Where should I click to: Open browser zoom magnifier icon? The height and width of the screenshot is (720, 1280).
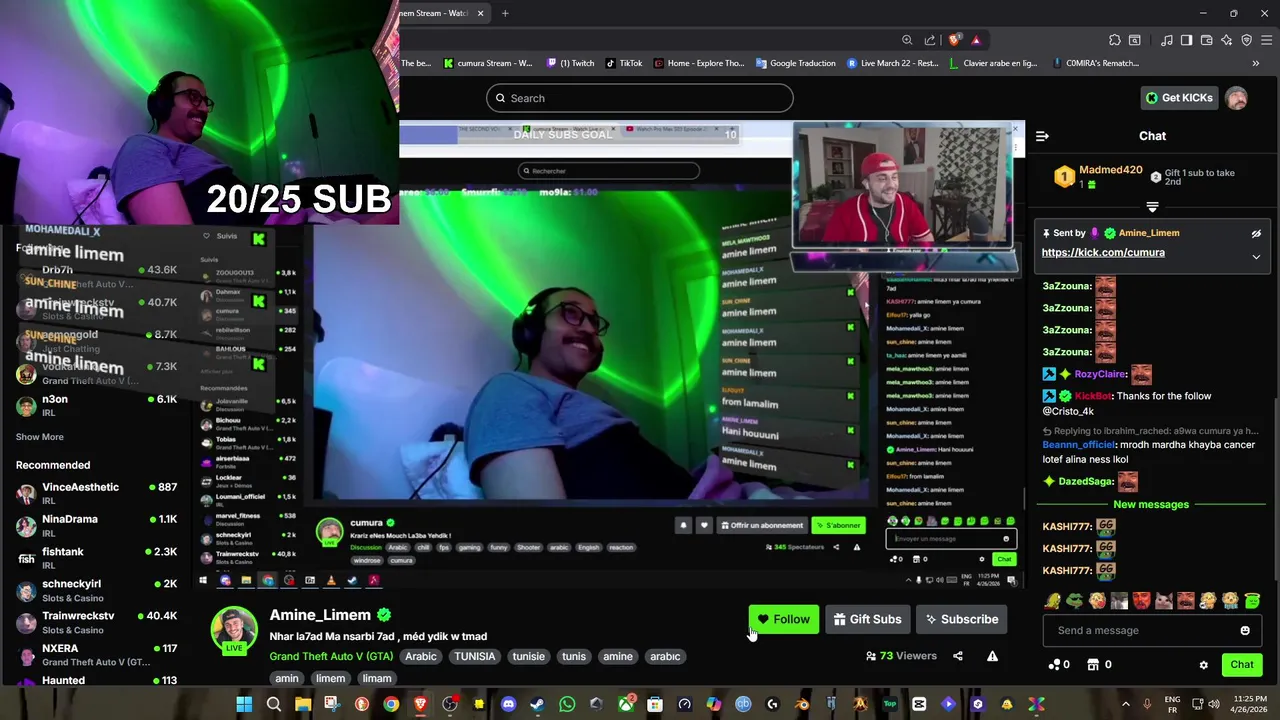(x=907, y=40)
